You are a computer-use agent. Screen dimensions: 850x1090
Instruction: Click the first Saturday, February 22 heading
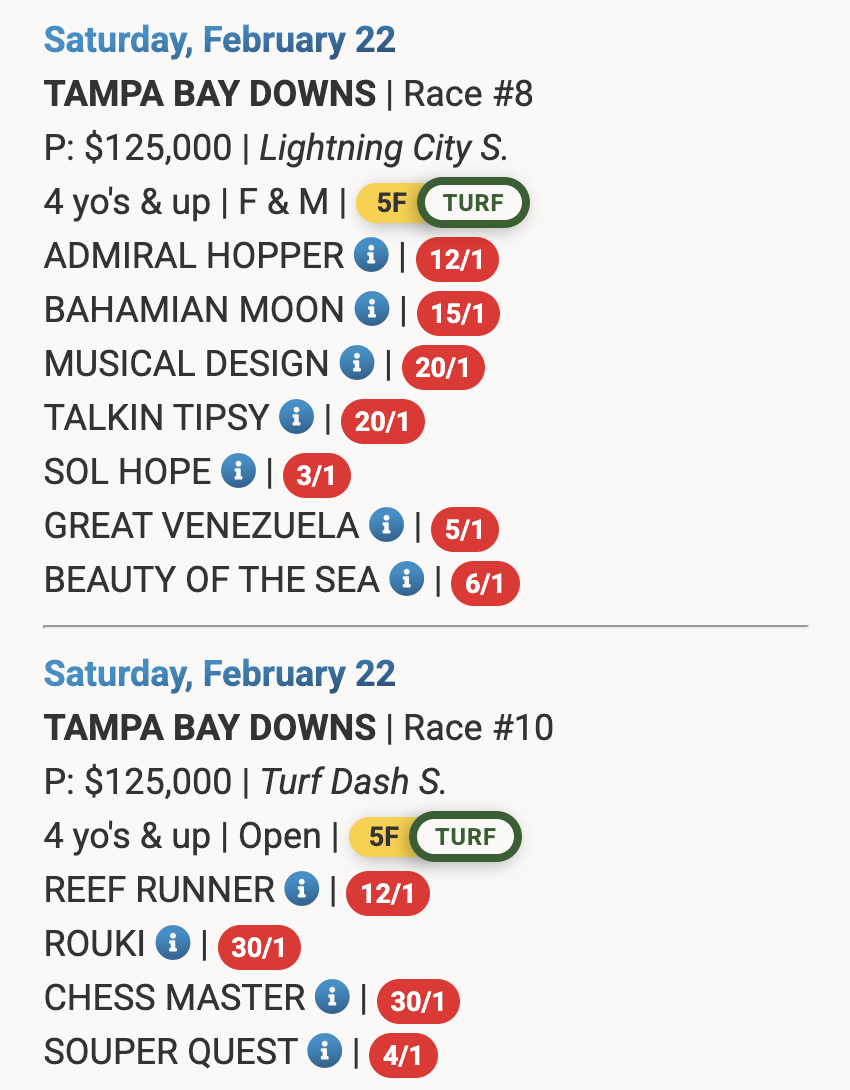pos(220,40)
